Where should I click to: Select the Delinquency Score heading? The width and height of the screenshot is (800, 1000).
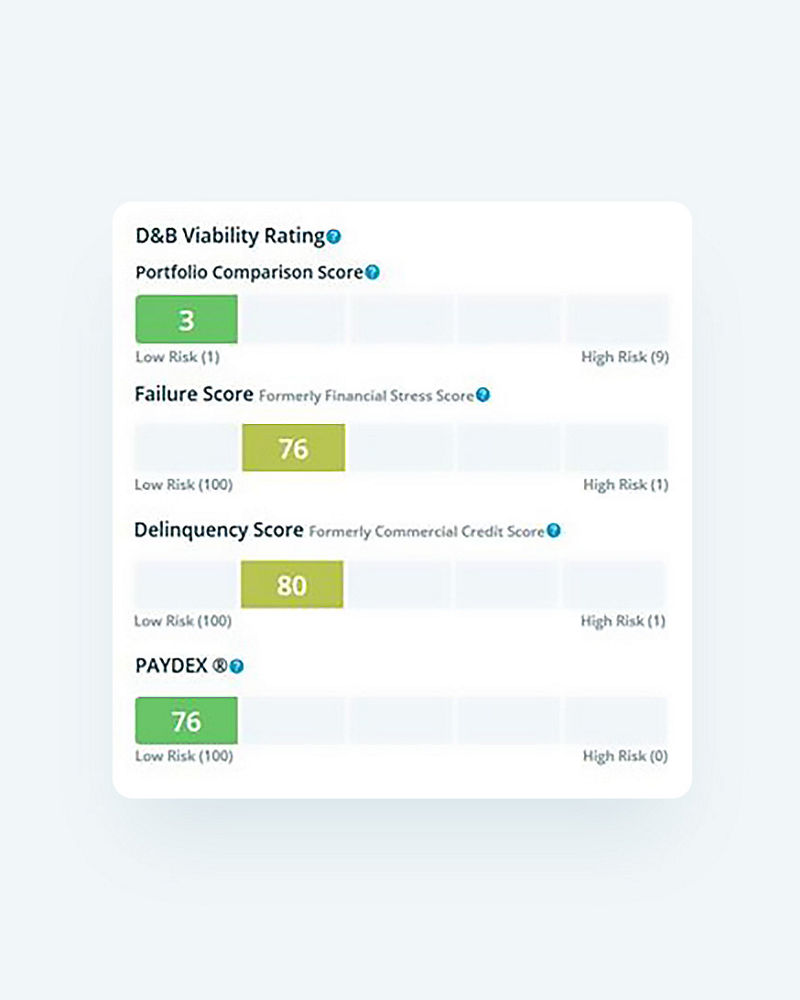pyautogui.click(x=220, y=529)
